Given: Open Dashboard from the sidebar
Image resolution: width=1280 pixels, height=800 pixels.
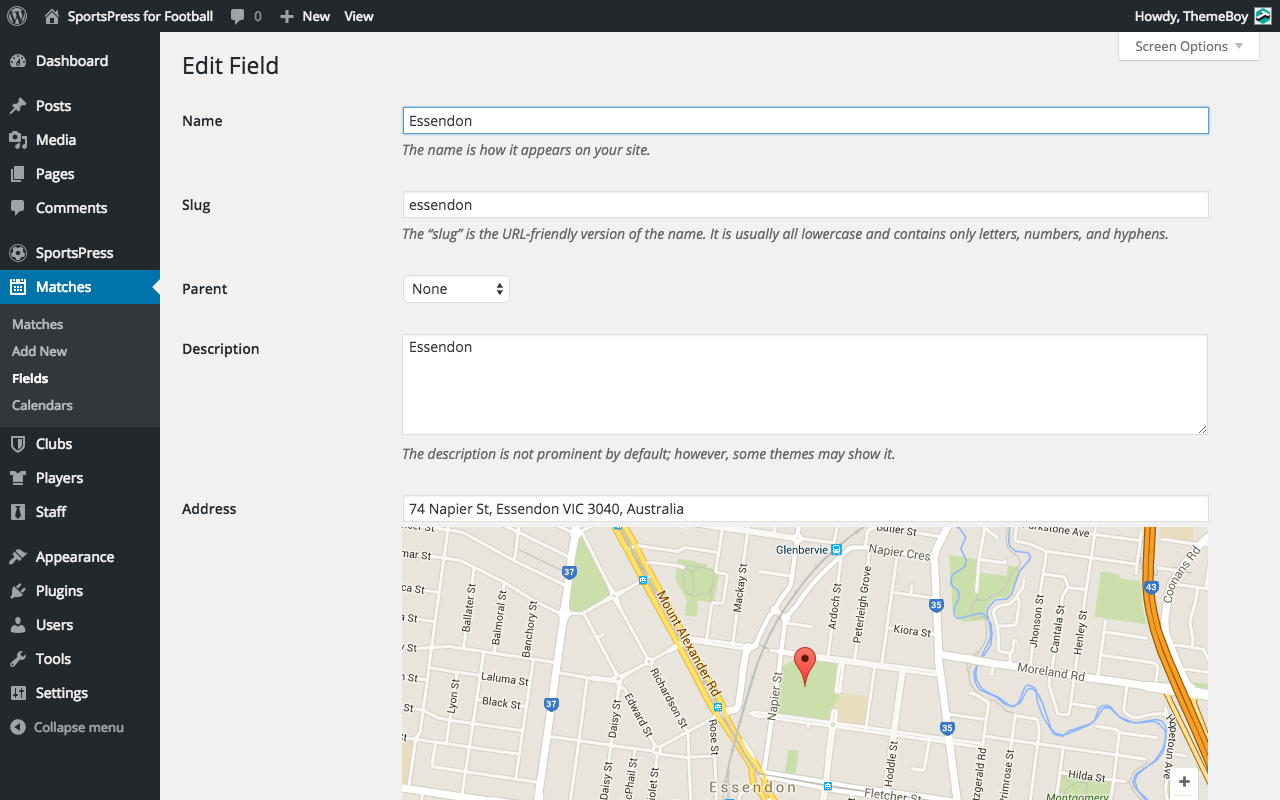Looking at the screenshot, I should pyautogui.click(x=71, y=61).
